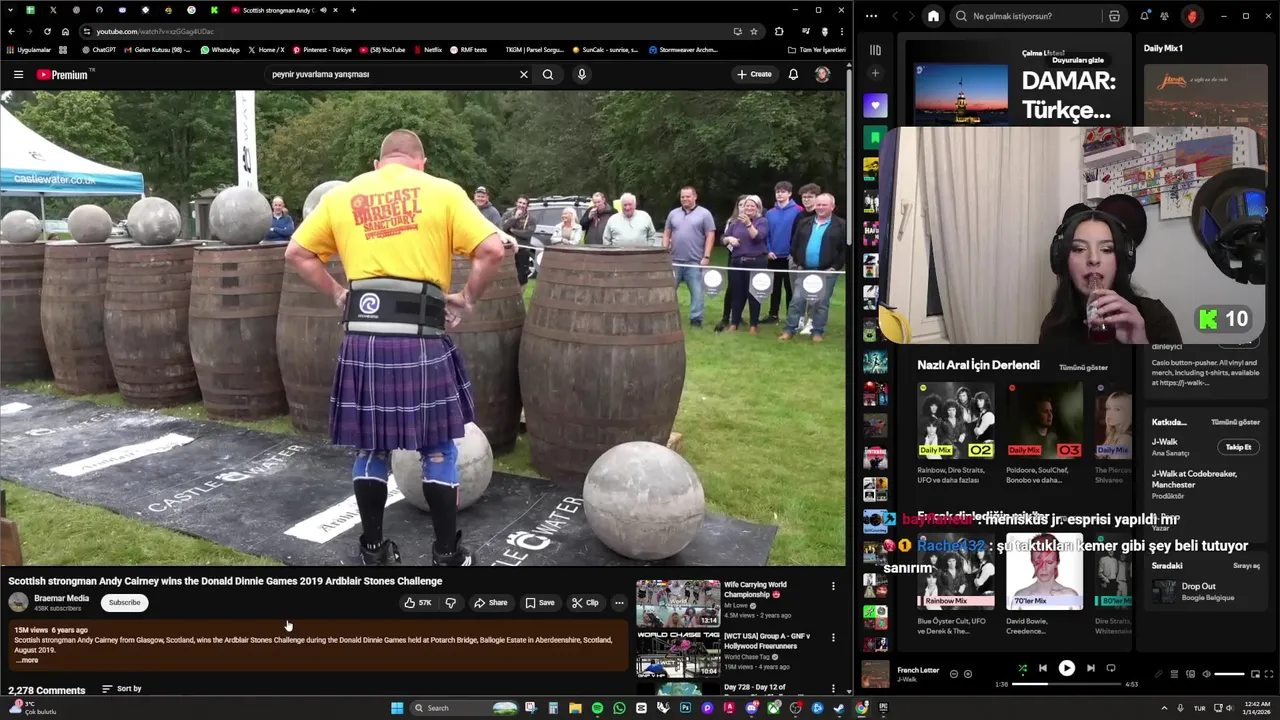Open Netflix bookmark

click(x=427, y=49)
